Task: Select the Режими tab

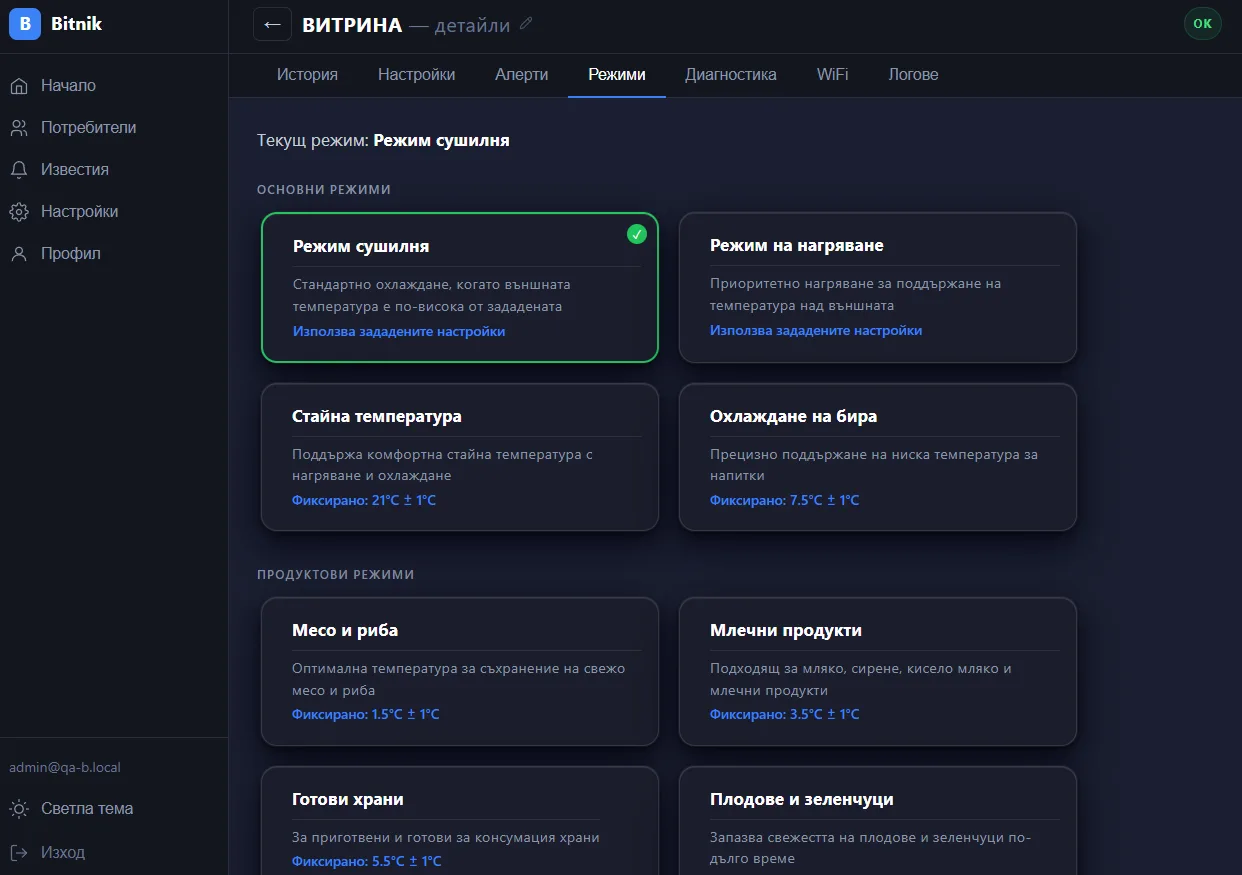Action: (617, 75)
